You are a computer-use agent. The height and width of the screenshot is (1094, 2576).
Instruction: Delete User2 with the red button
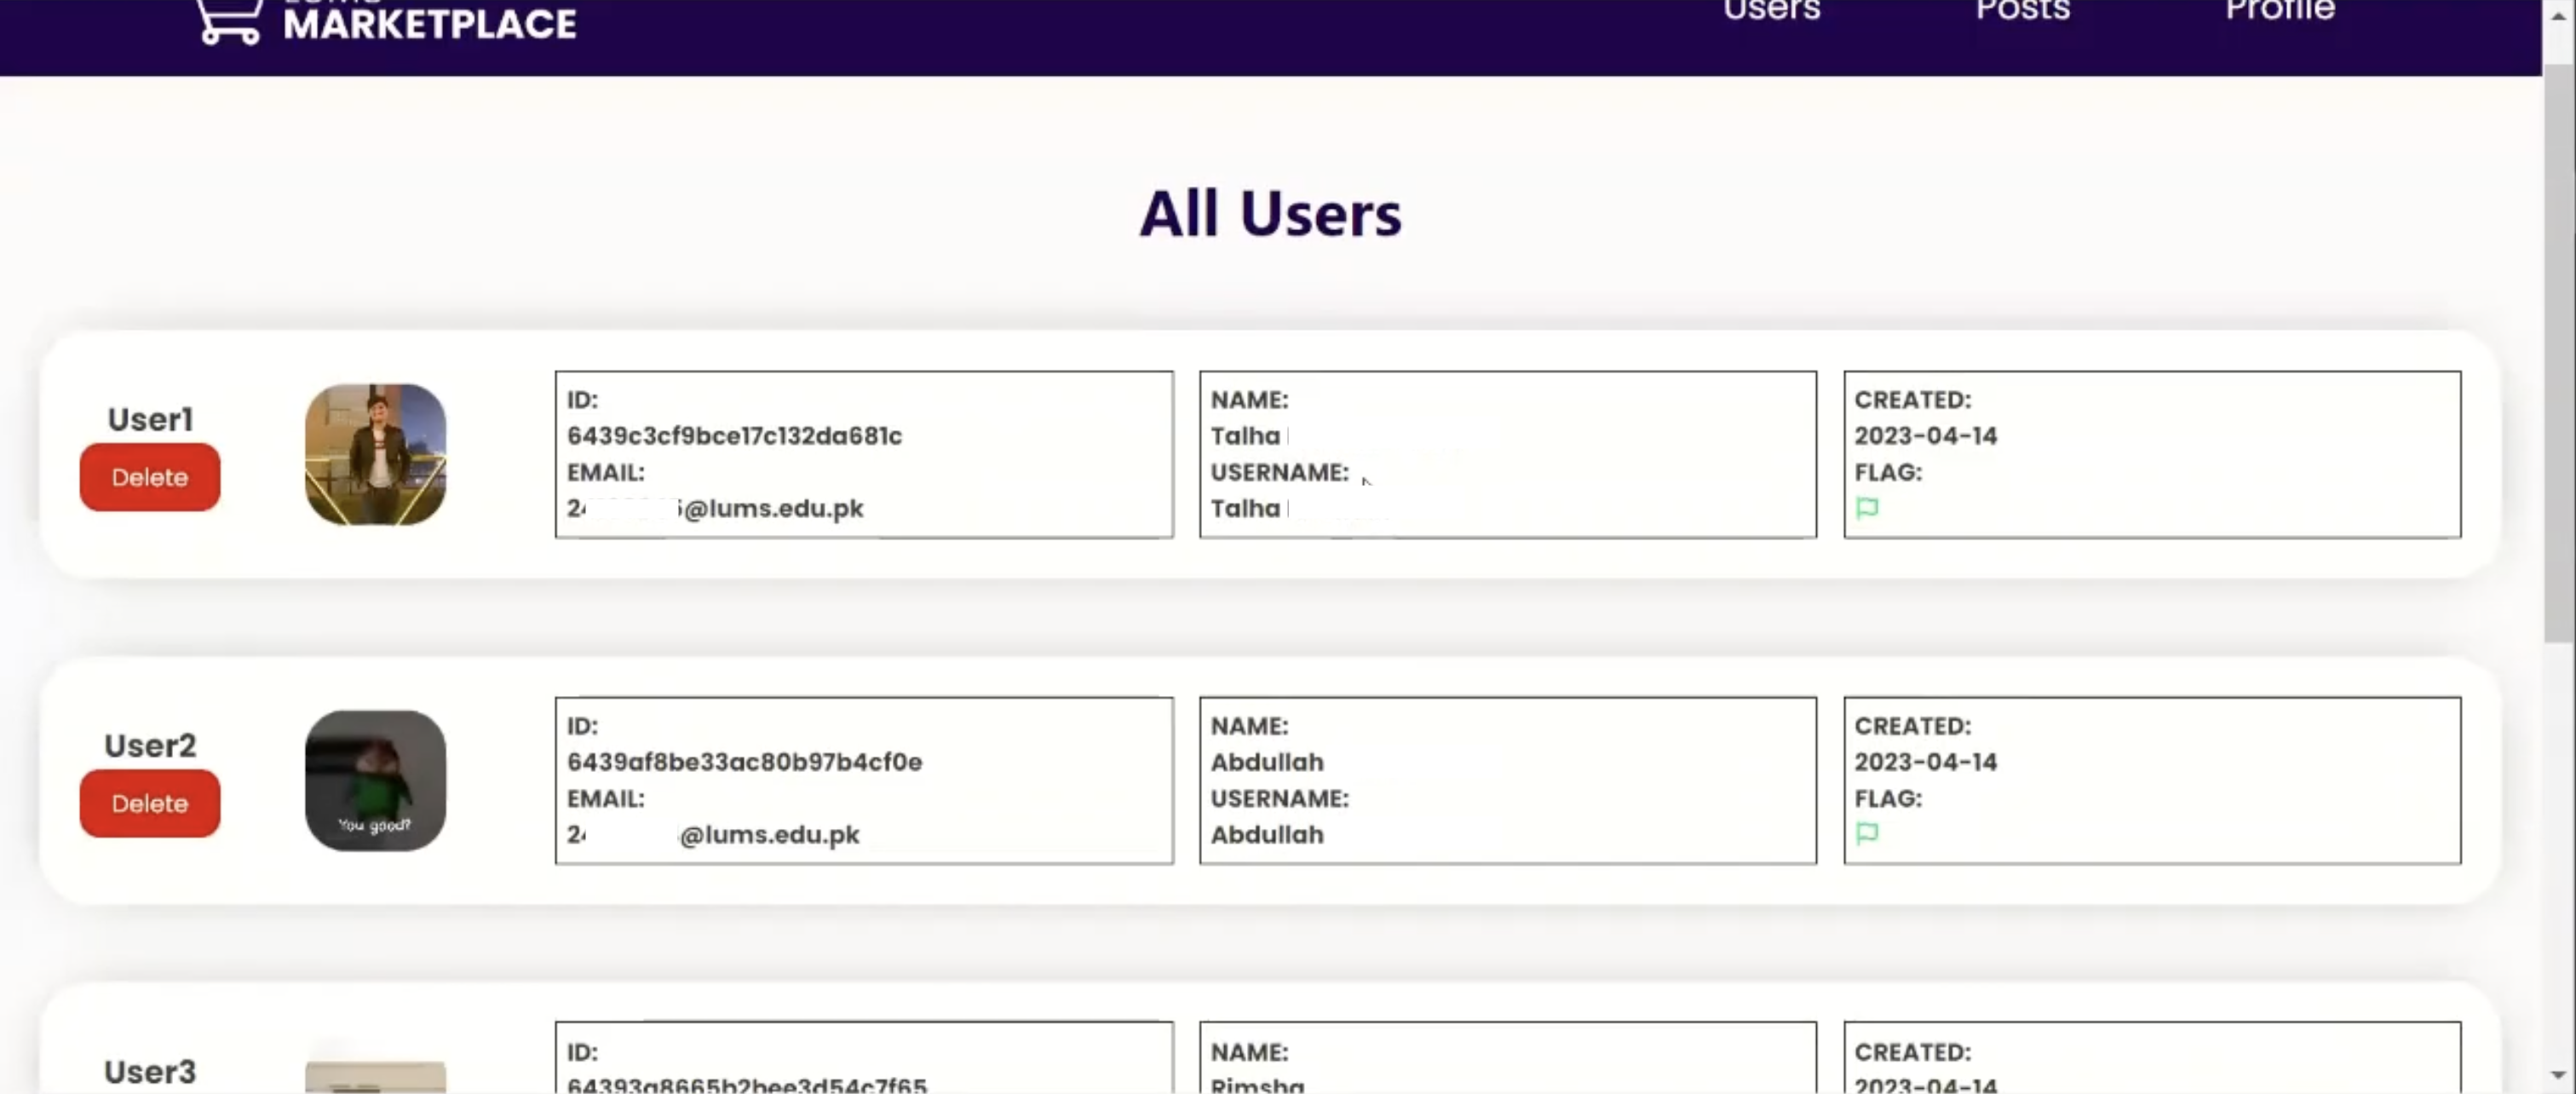click(149, 803)
